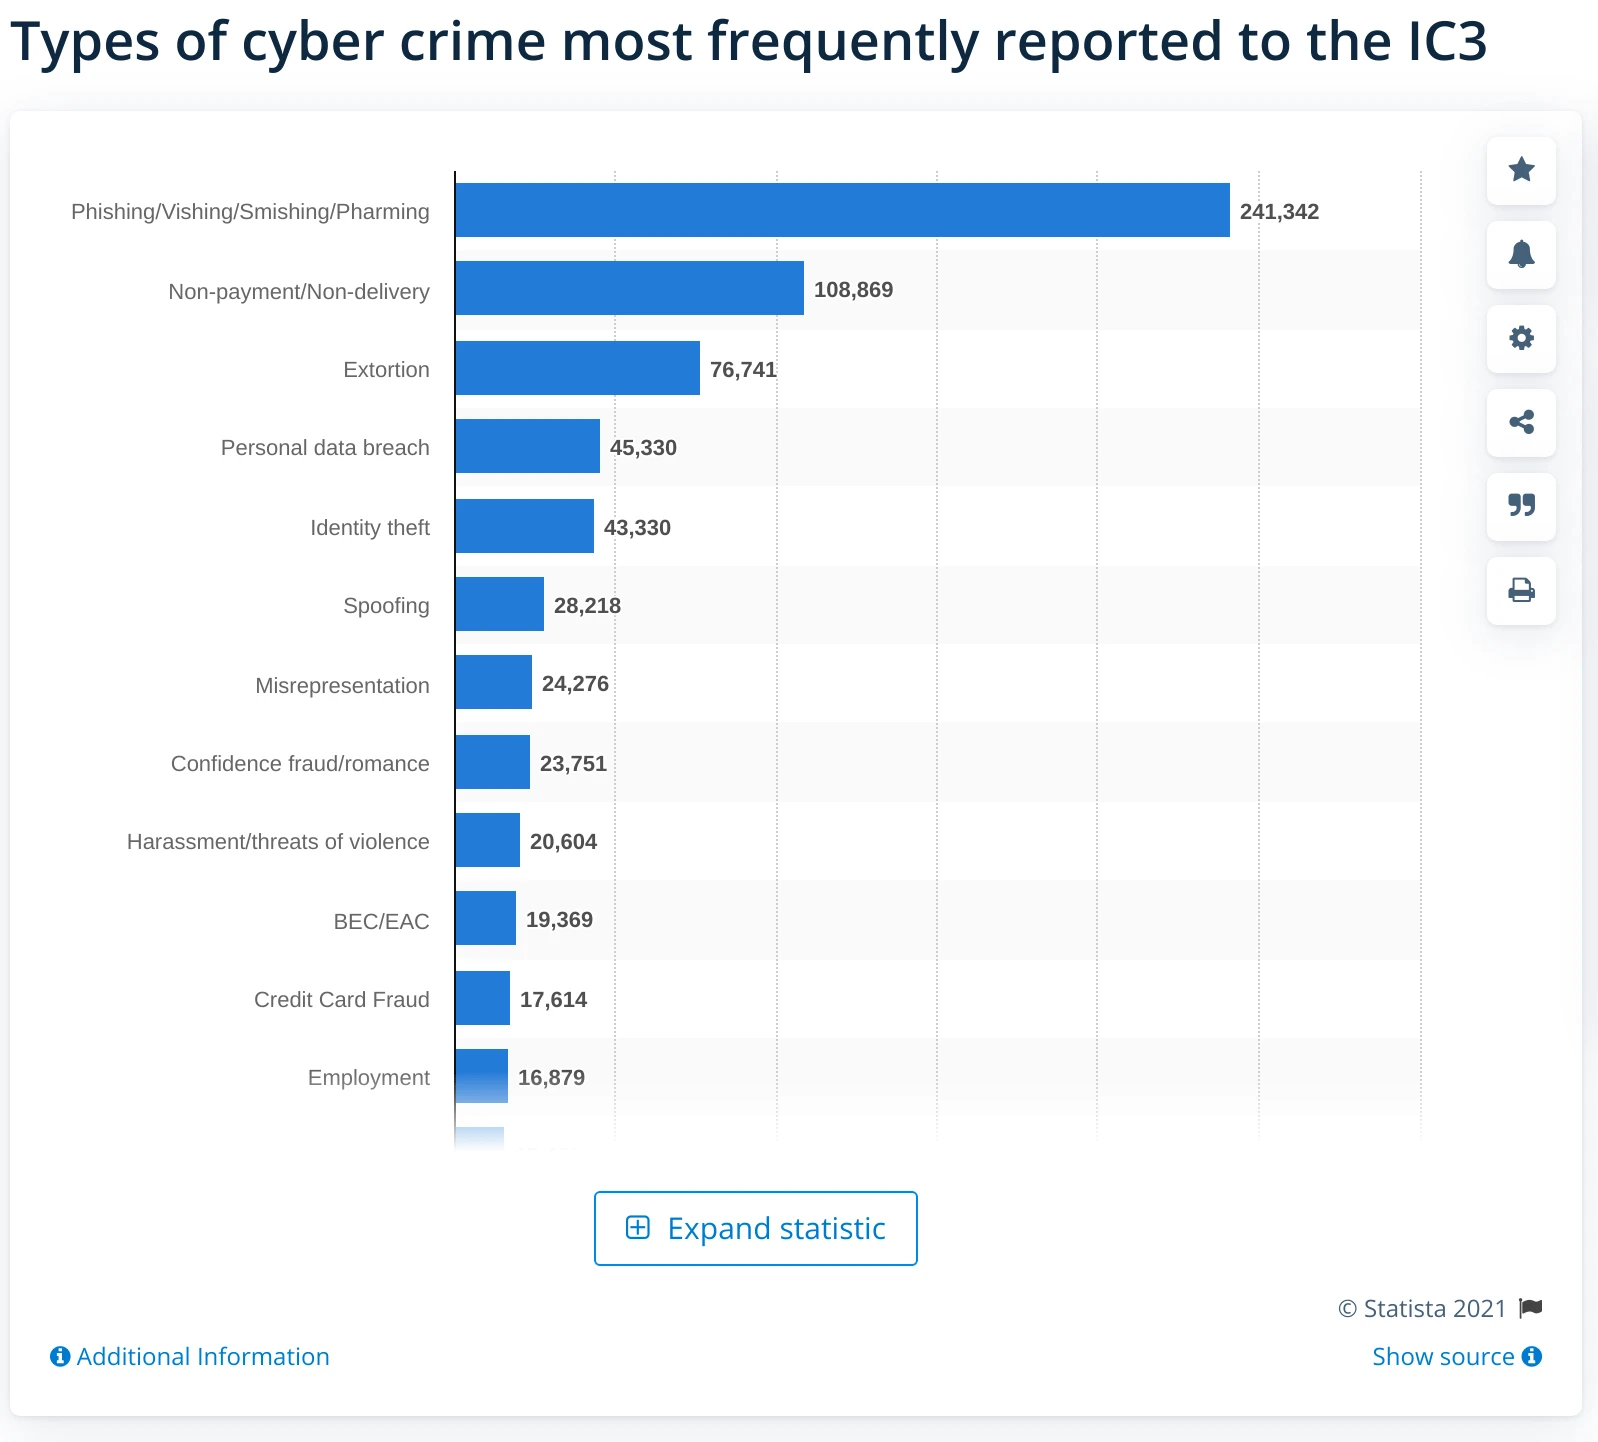Click the Phishing/Vishing/Smishing/Pharming bar

click(x=842, y=210)
